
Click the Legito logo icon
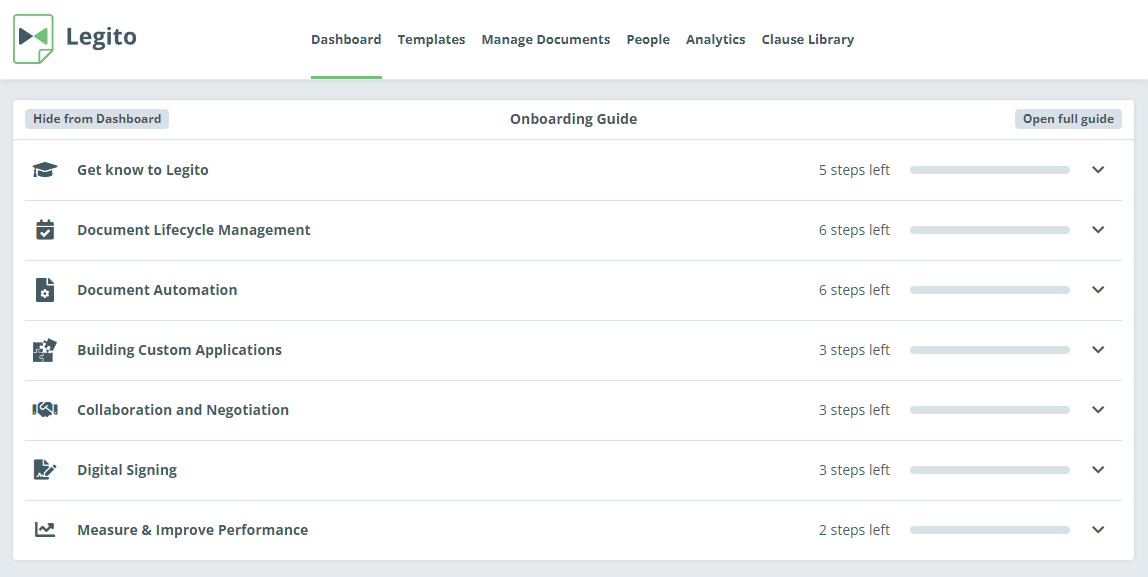click(x=34, y=39)
